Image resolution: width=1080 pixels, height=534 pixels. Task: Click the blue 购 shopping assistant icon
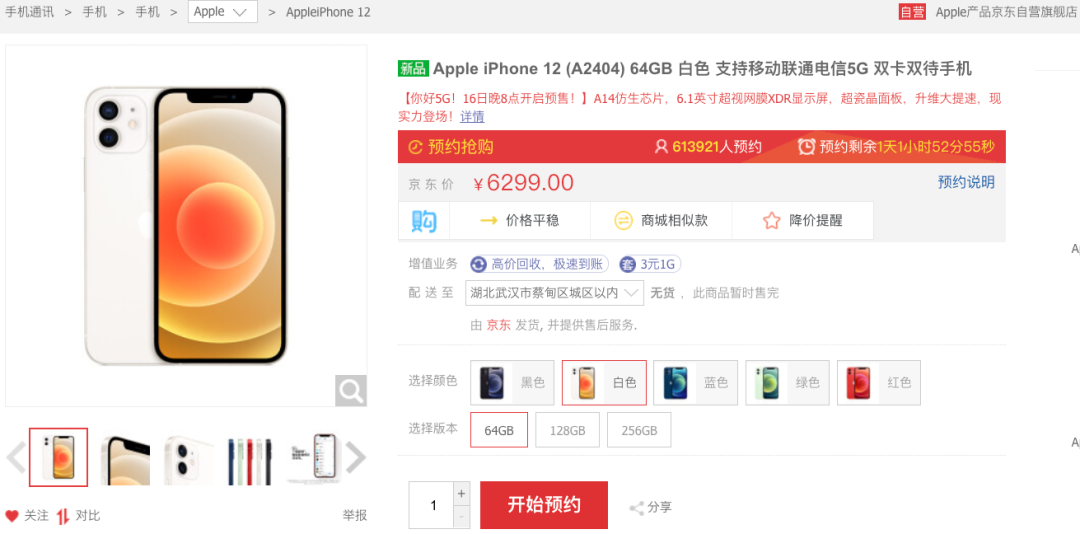click(424, 220)
